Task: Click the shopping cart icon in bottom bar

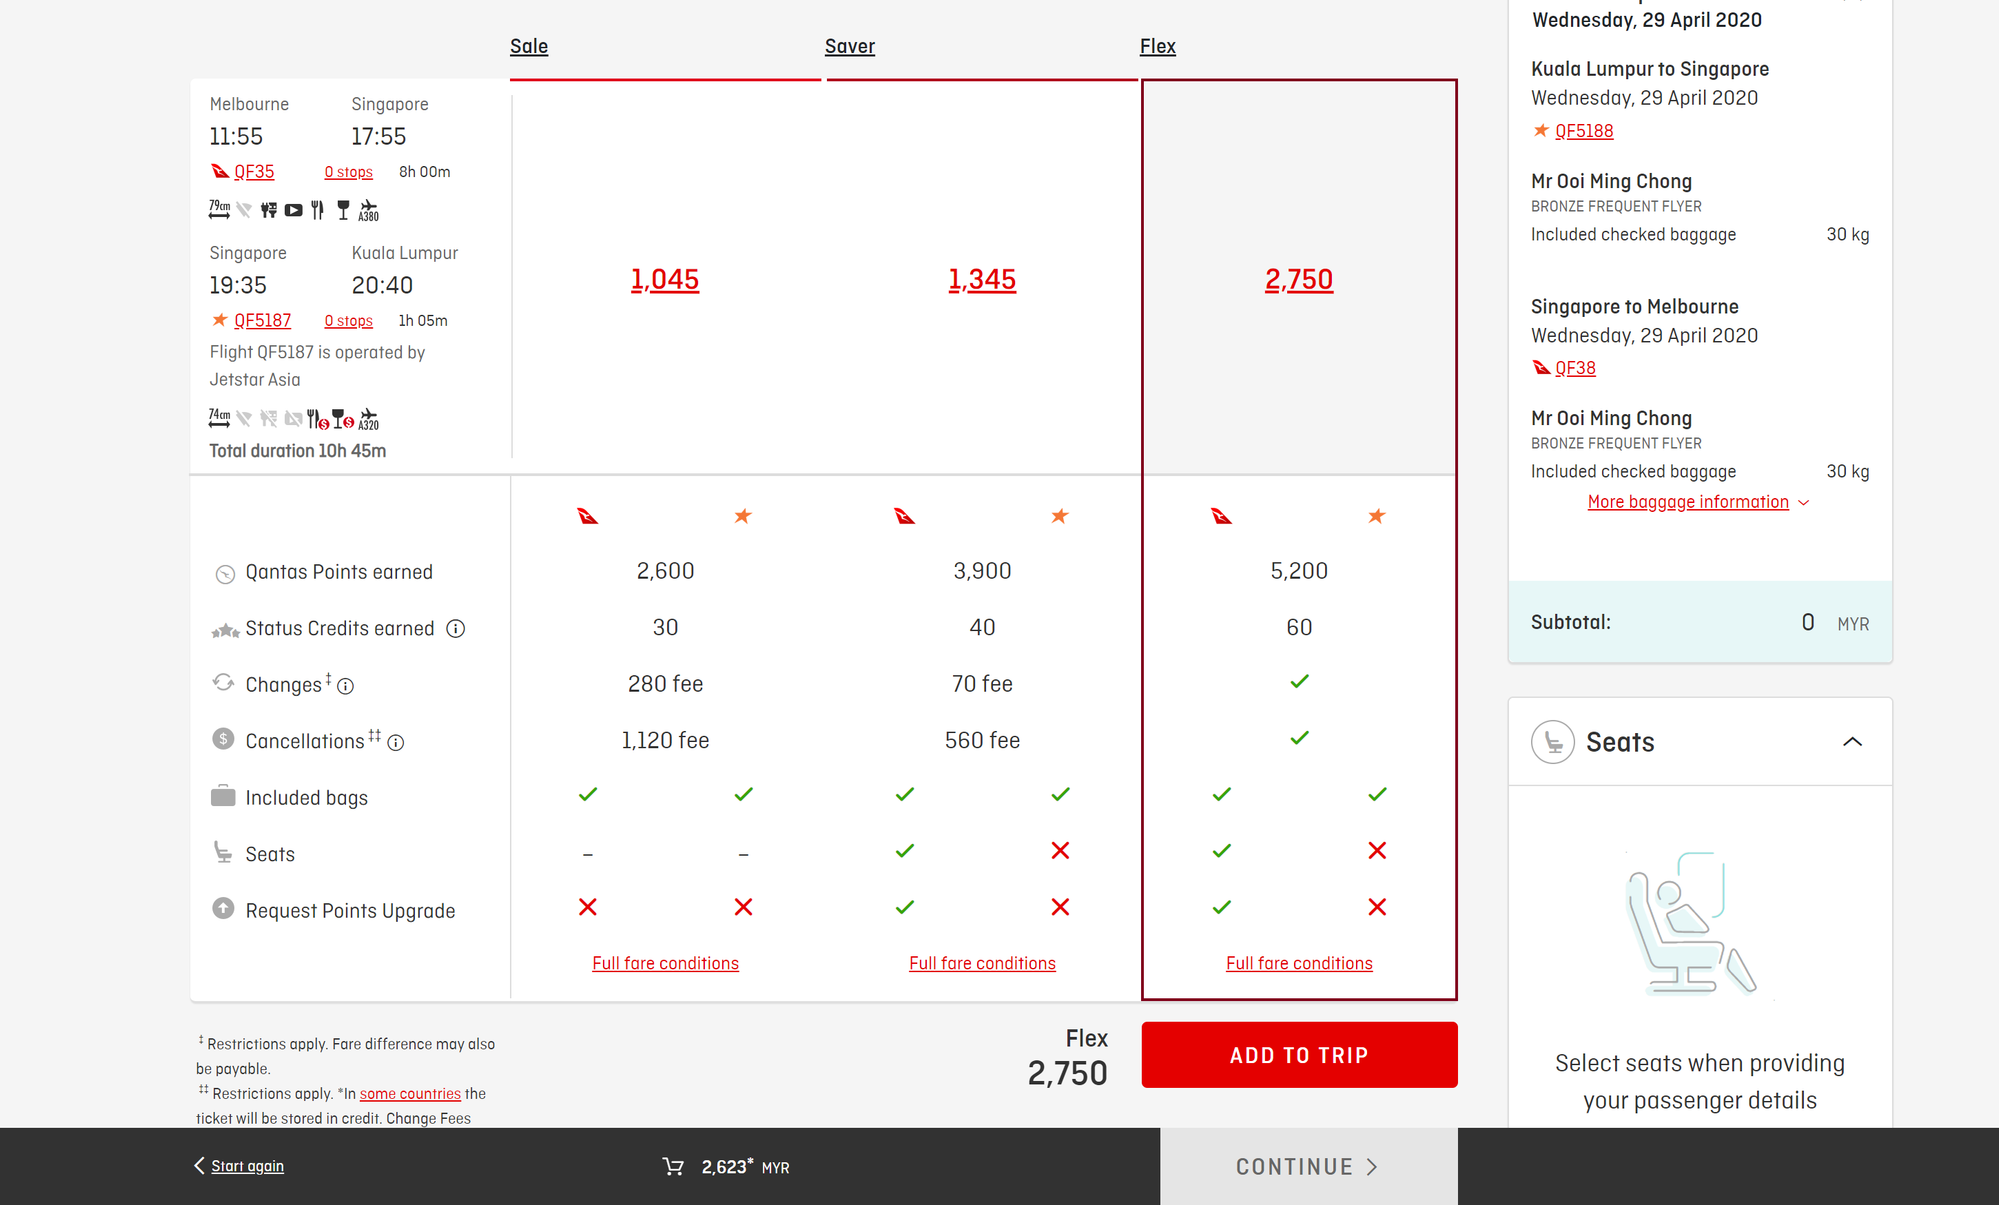Action: click(x=673, y=1167)
